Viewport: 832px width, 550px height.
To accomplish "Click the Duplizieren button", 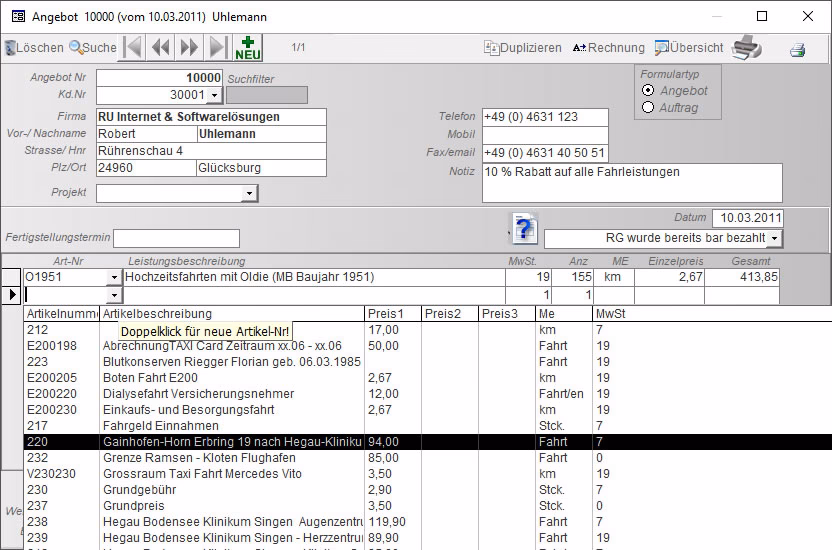I will [523, 48].
